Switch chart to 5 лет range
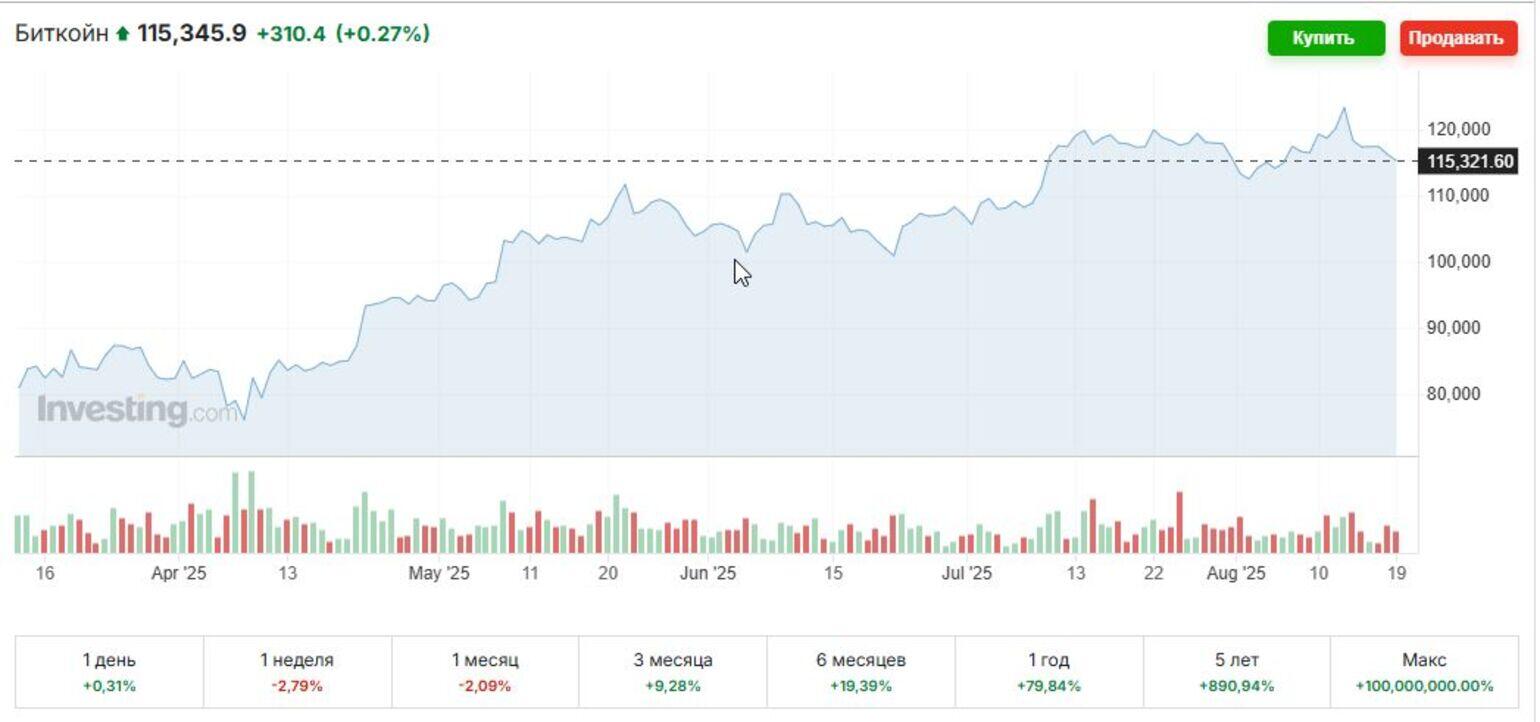The width and height of the screenshot is (1540, 722). [x=1237, y=671]
